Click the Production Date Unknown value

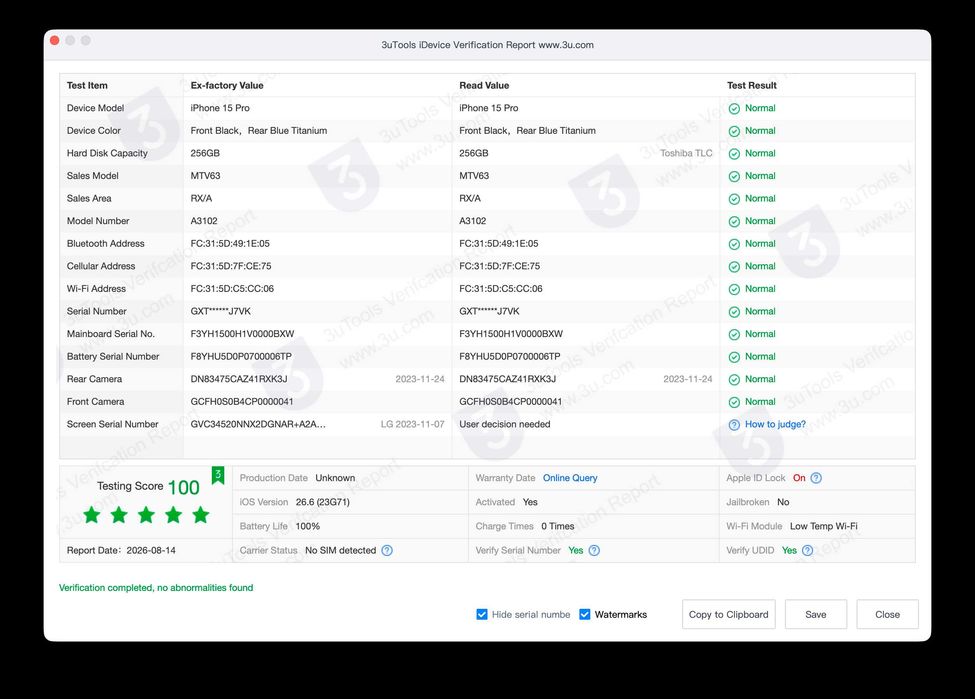coord(335,478)
